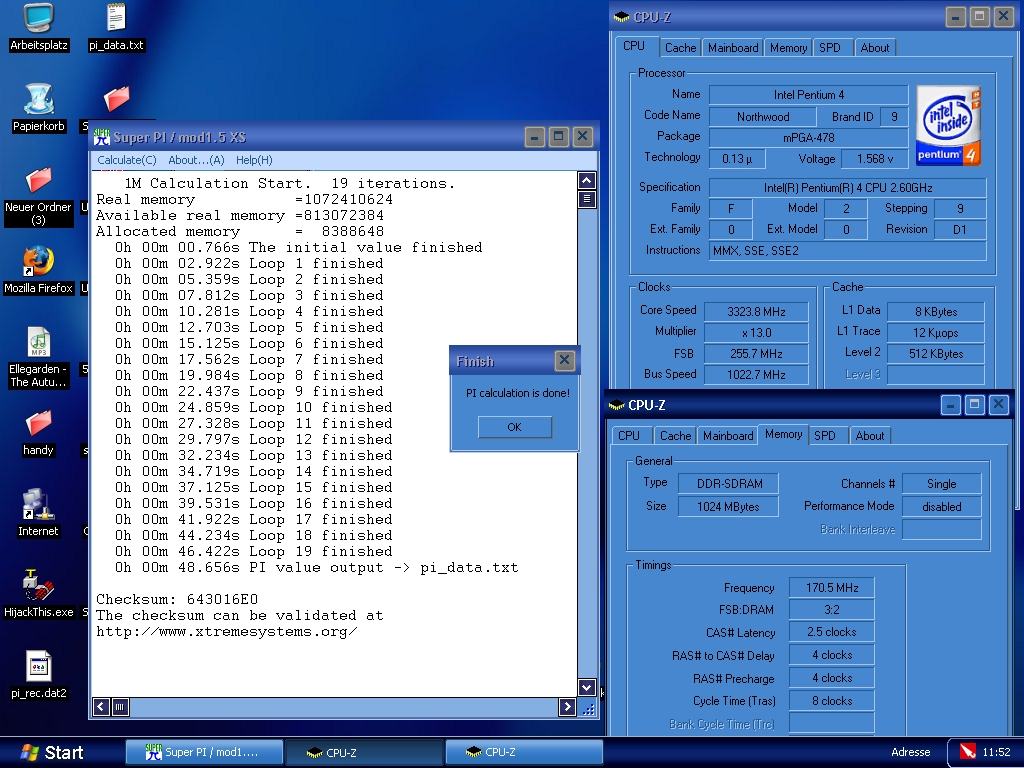
Task: Click the Memory CPU-Z window title icon
Action: pos(616,405)
